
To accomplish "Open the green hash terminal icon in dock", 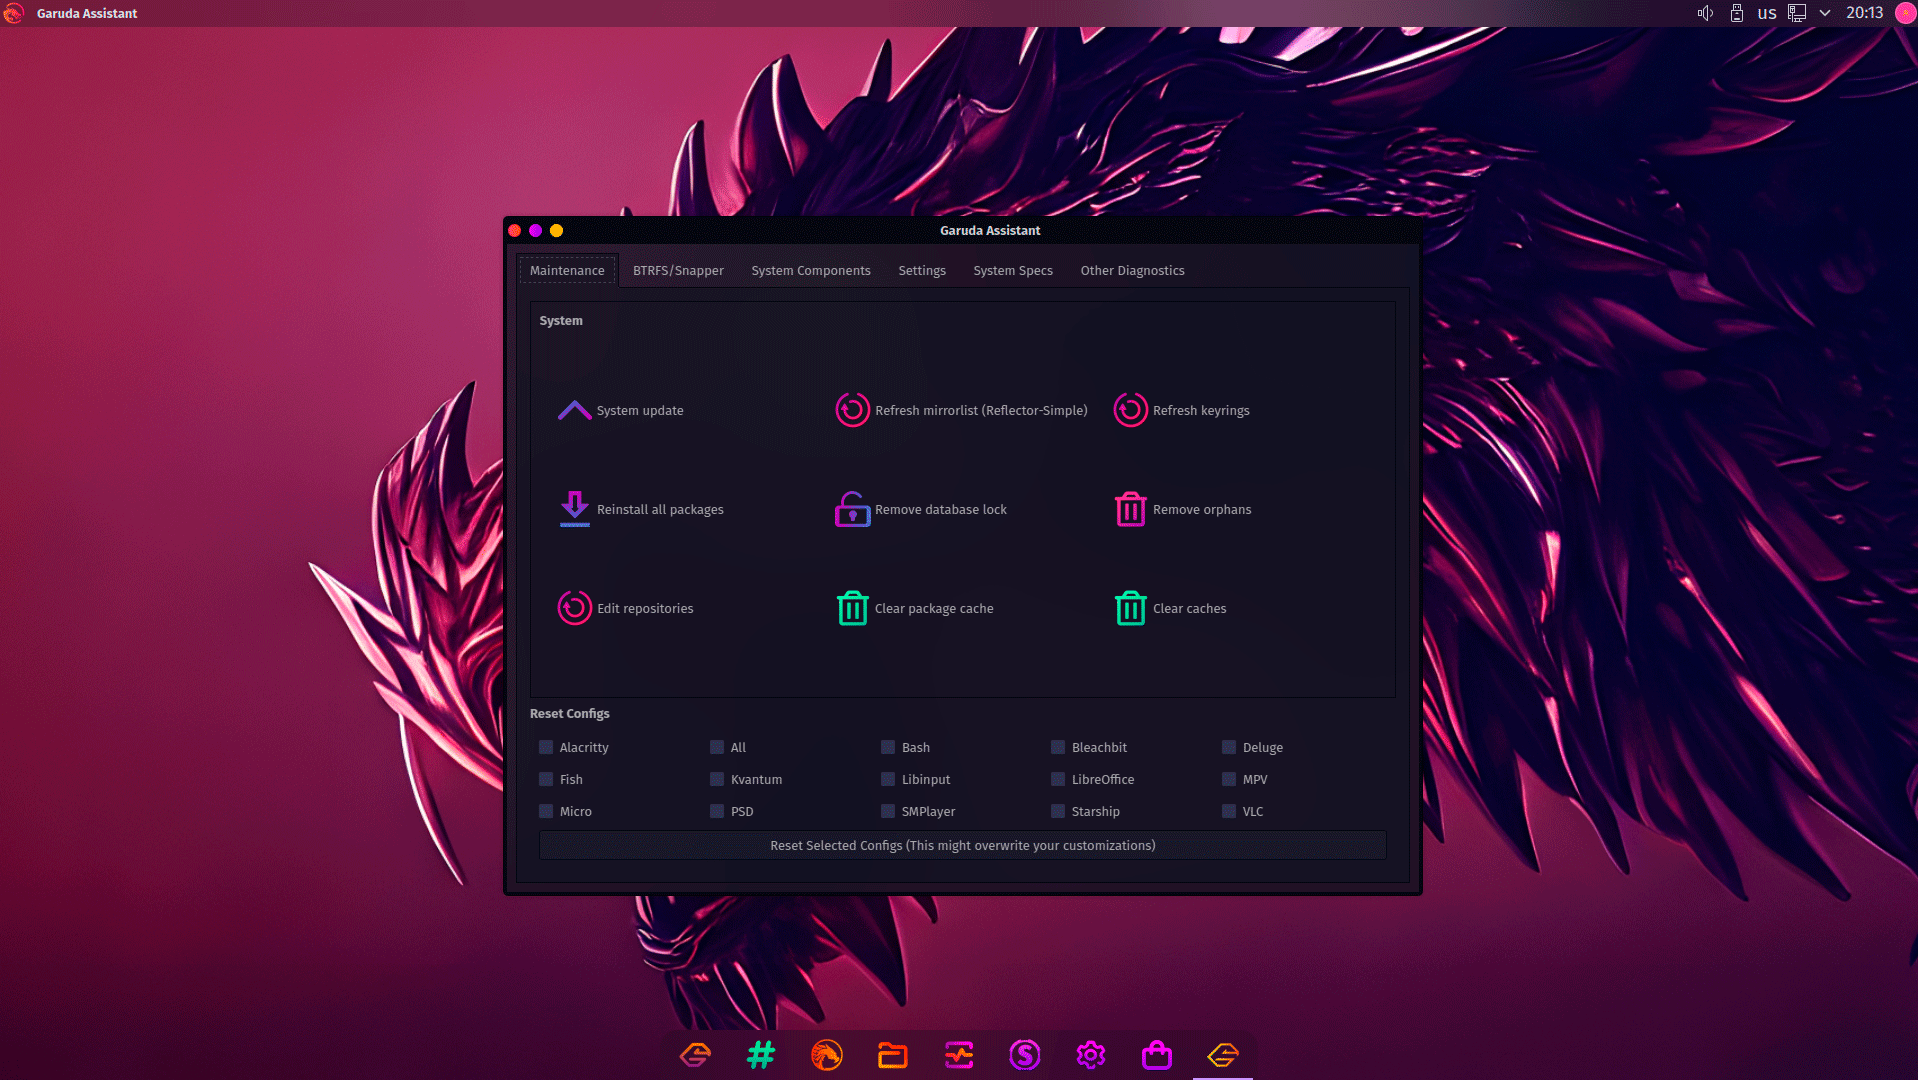I will (x=761, y=1054).
